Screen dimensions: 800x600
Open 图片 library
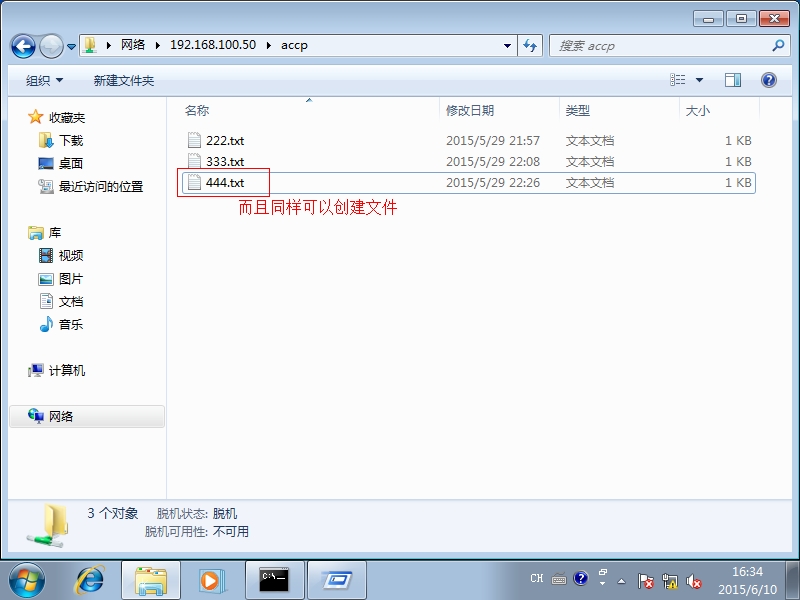[71, 279]
